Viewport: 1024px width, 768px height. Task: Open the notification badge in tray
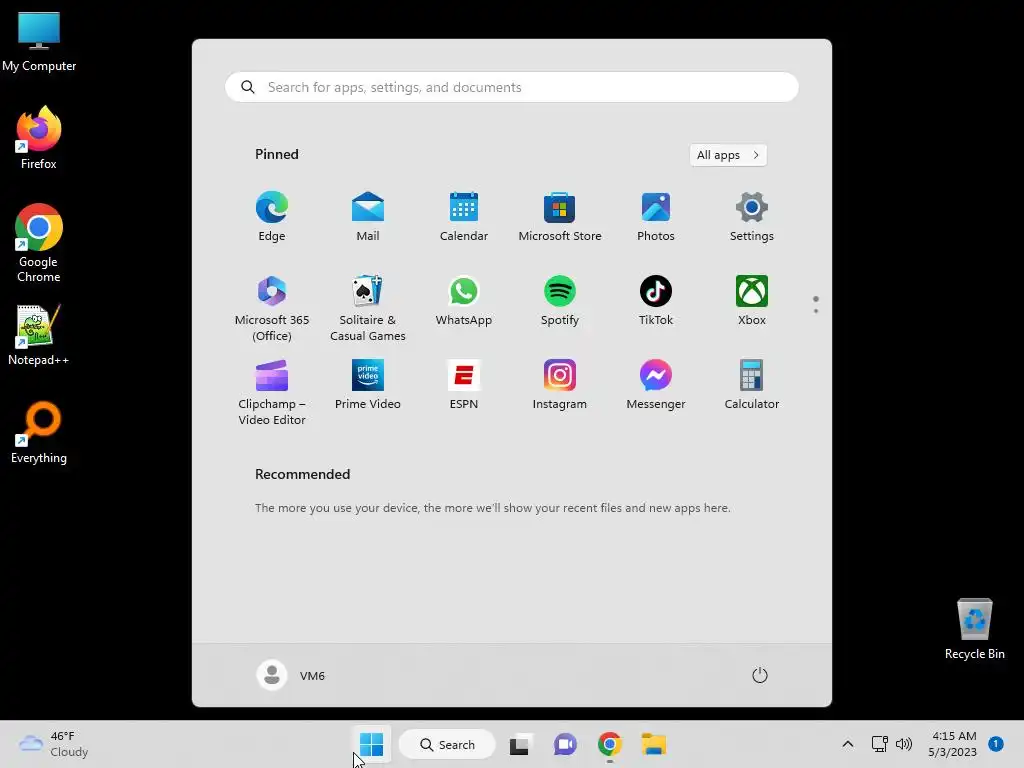click(996, 744)
